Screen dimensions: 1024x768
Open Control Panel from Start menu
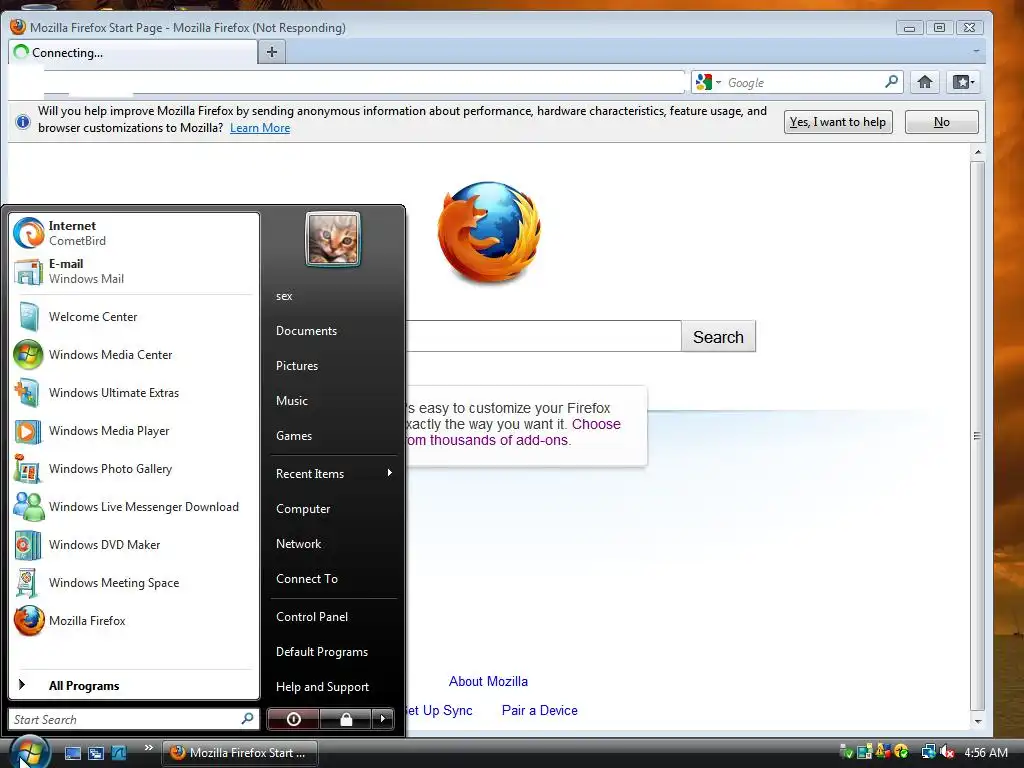333,616
